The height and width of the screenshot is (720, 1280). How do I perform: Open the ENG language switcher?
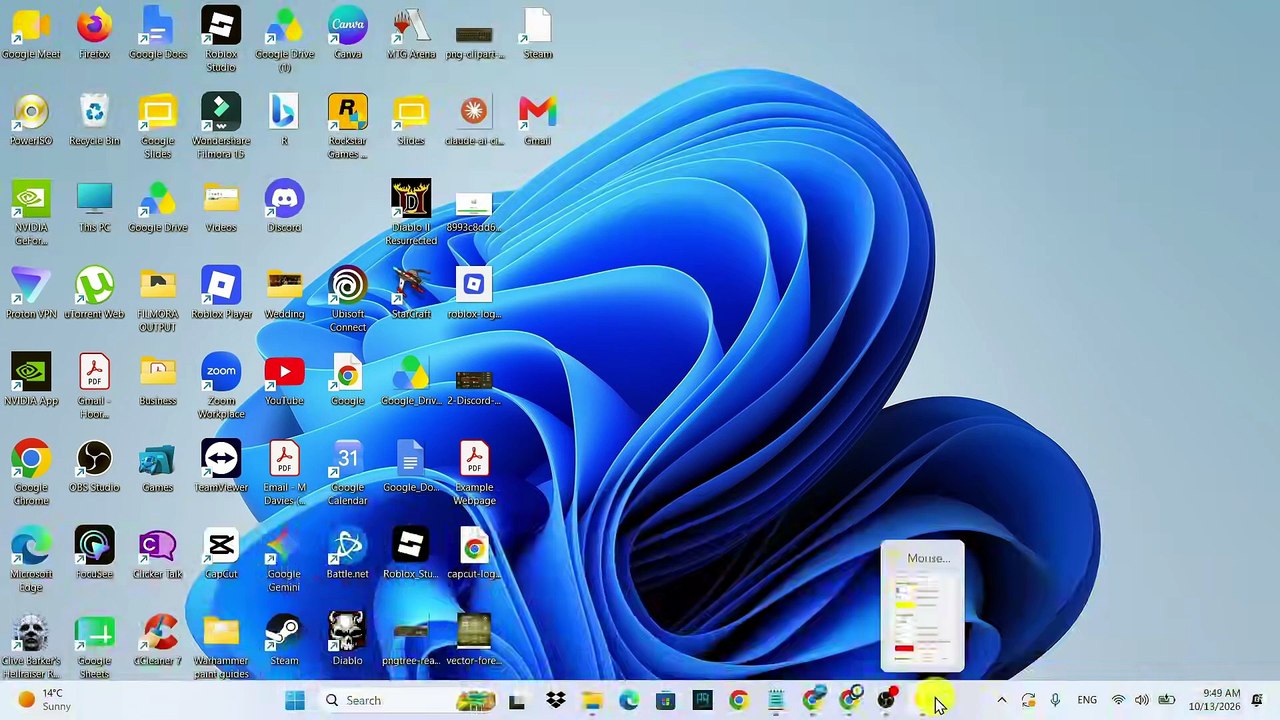click(x=1087, y=700)
